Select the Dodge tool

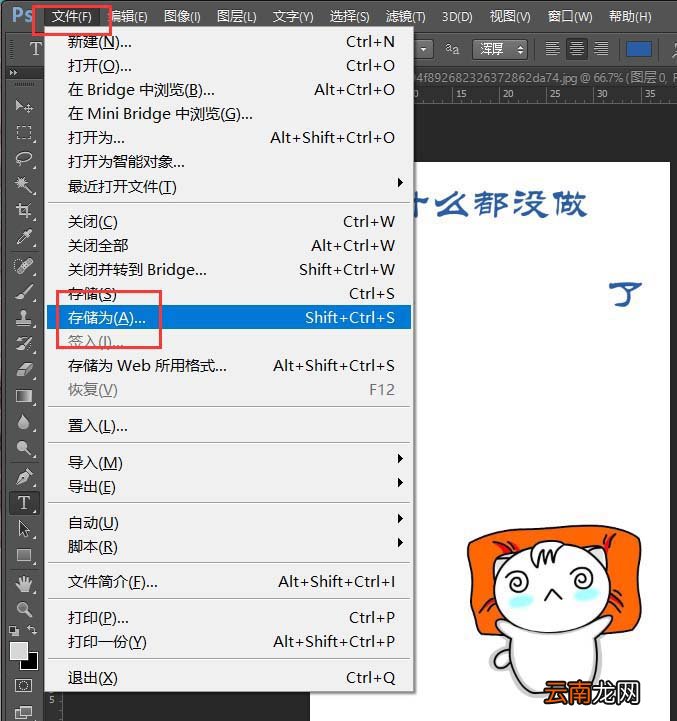point(23,448)
